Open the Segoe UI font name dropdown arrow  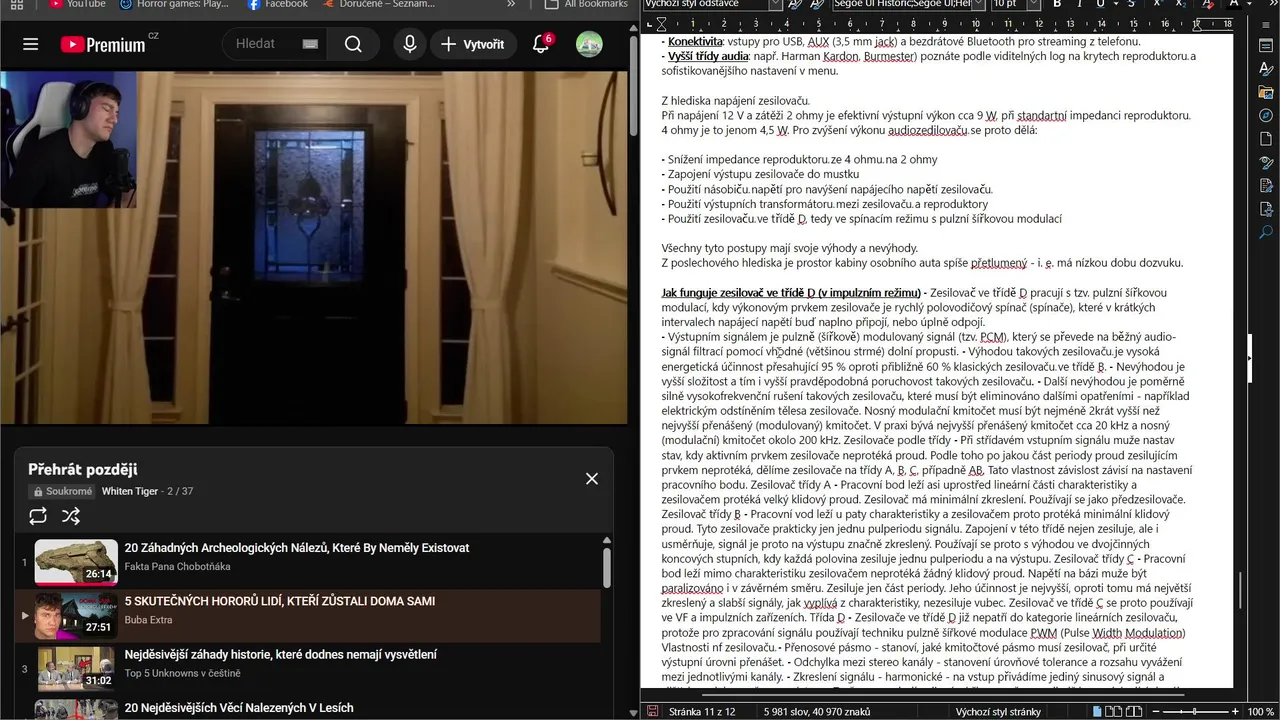pyautogui.click(x=978, y=4)
